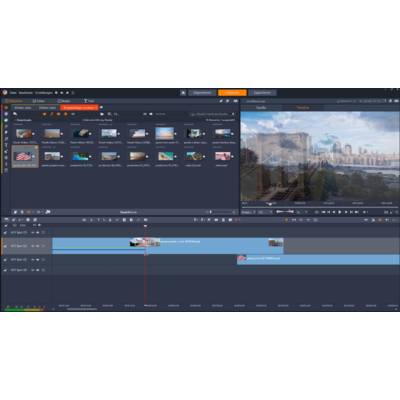
Task: Click the Exportieren button
Action: [262, 93]
